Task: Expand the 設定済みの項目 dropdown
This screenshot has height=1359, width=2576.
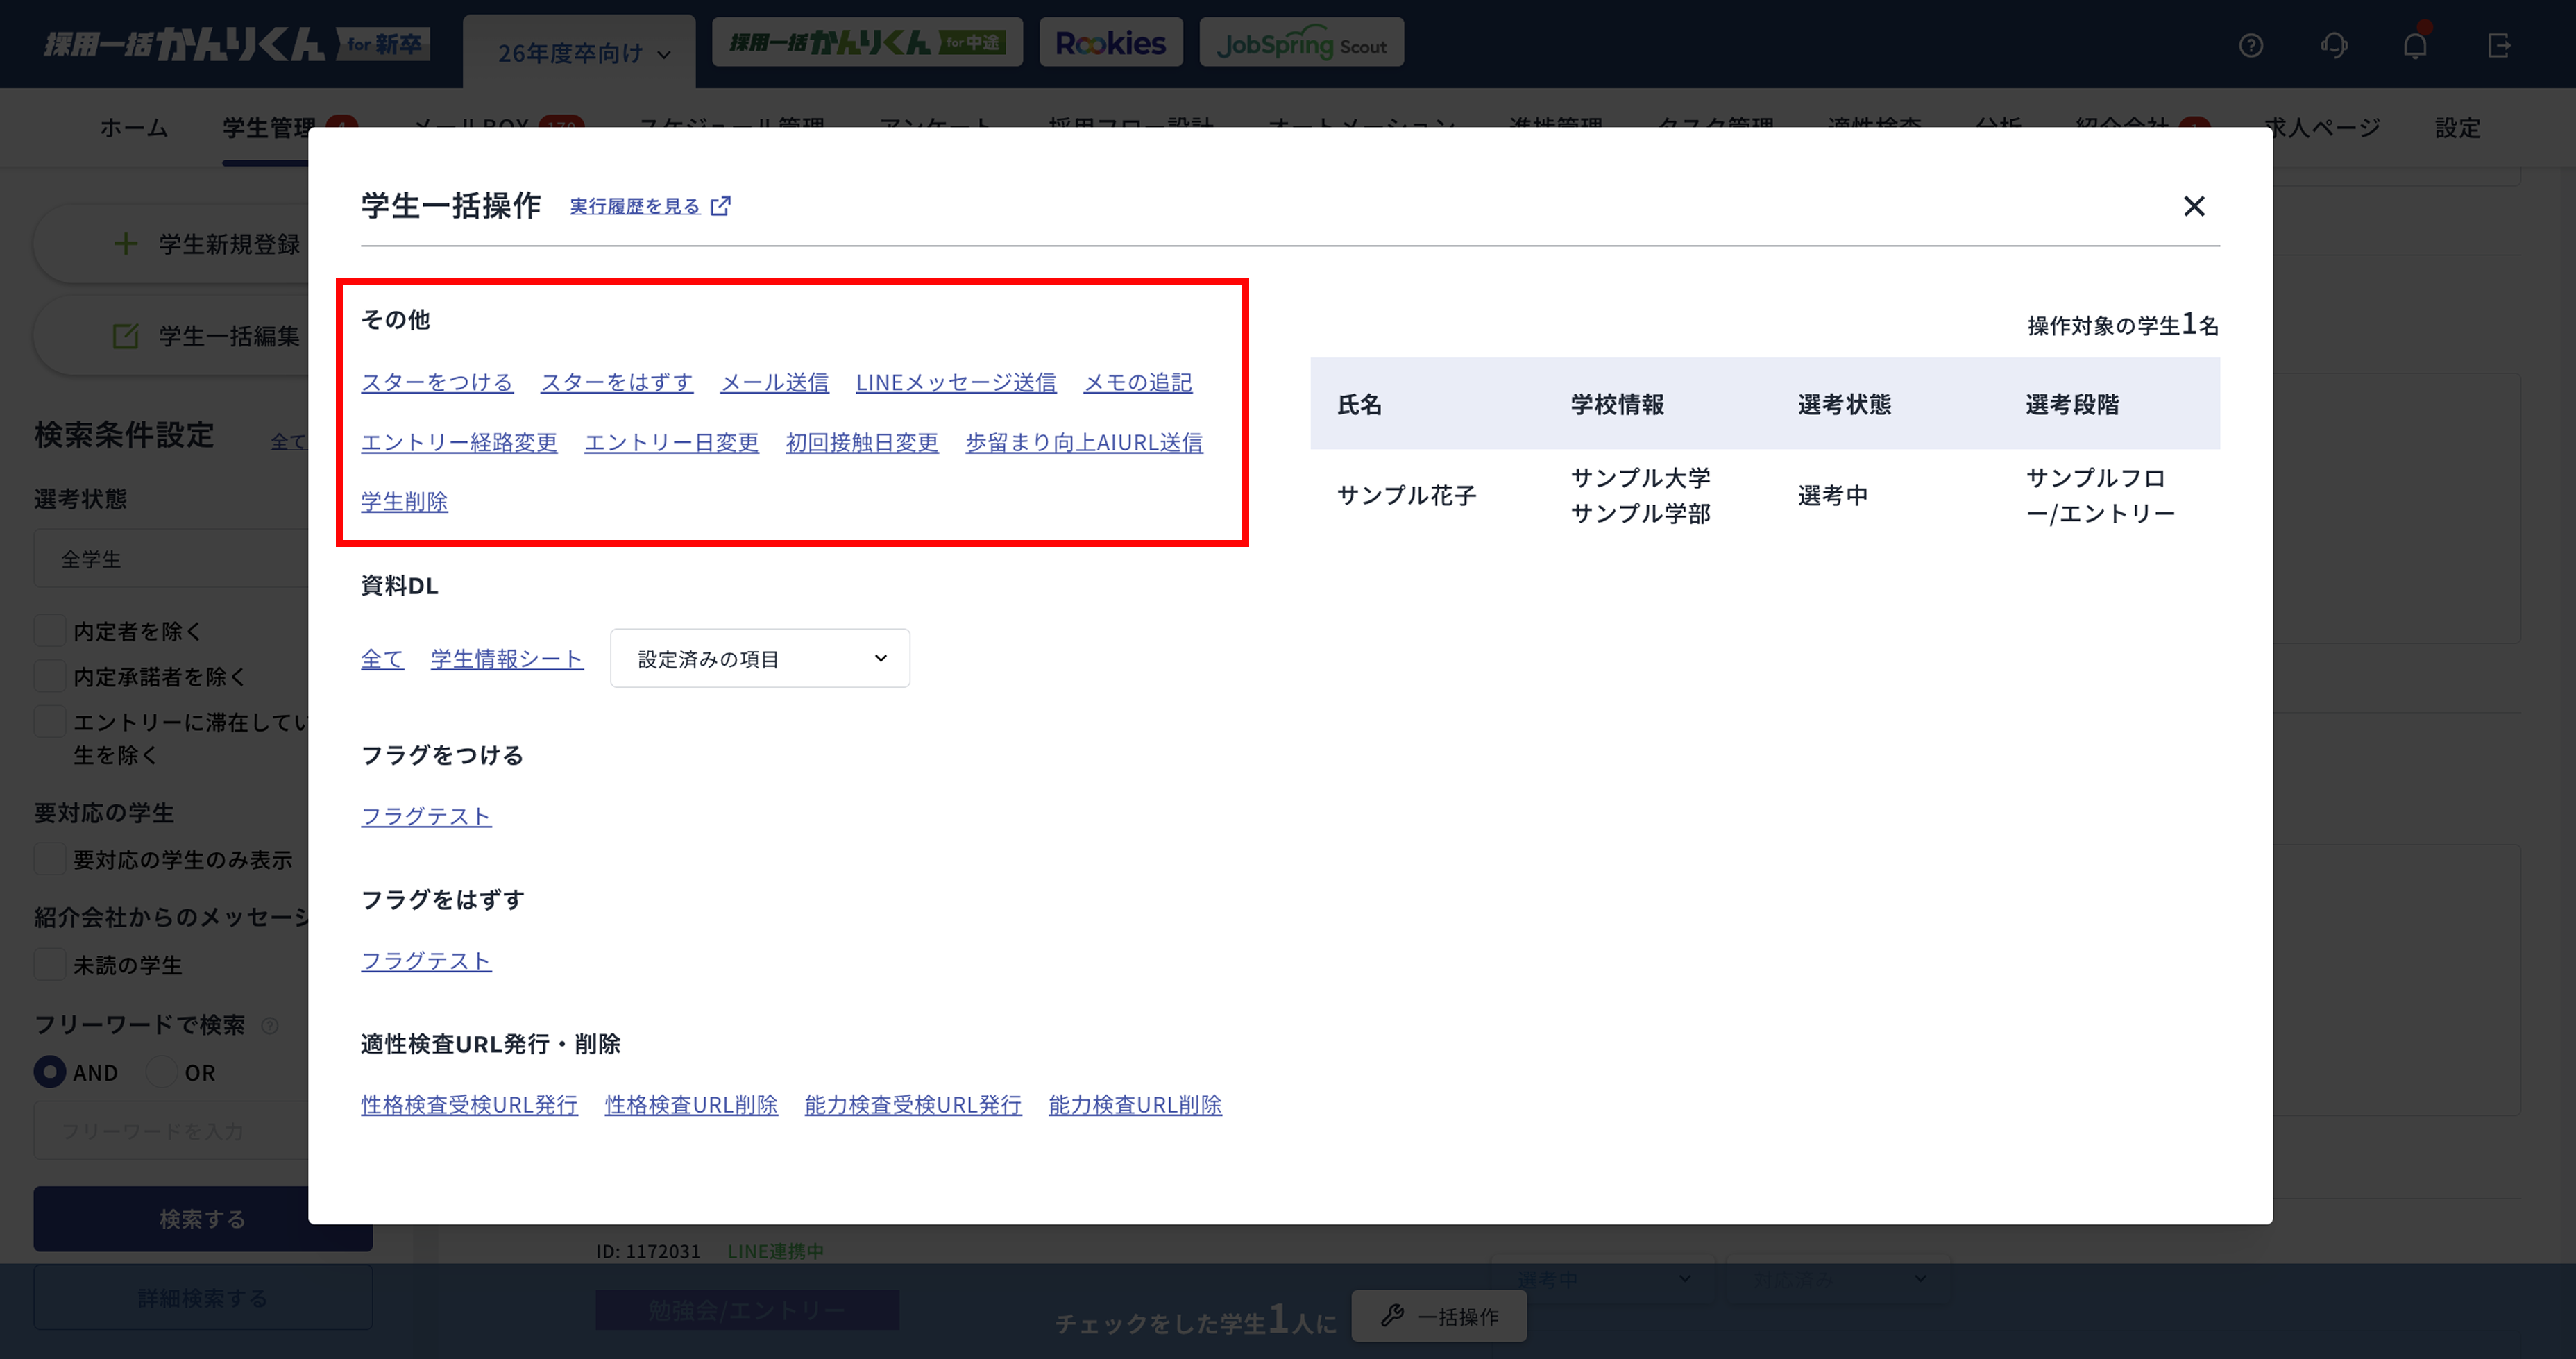Action: pos(760,658)
